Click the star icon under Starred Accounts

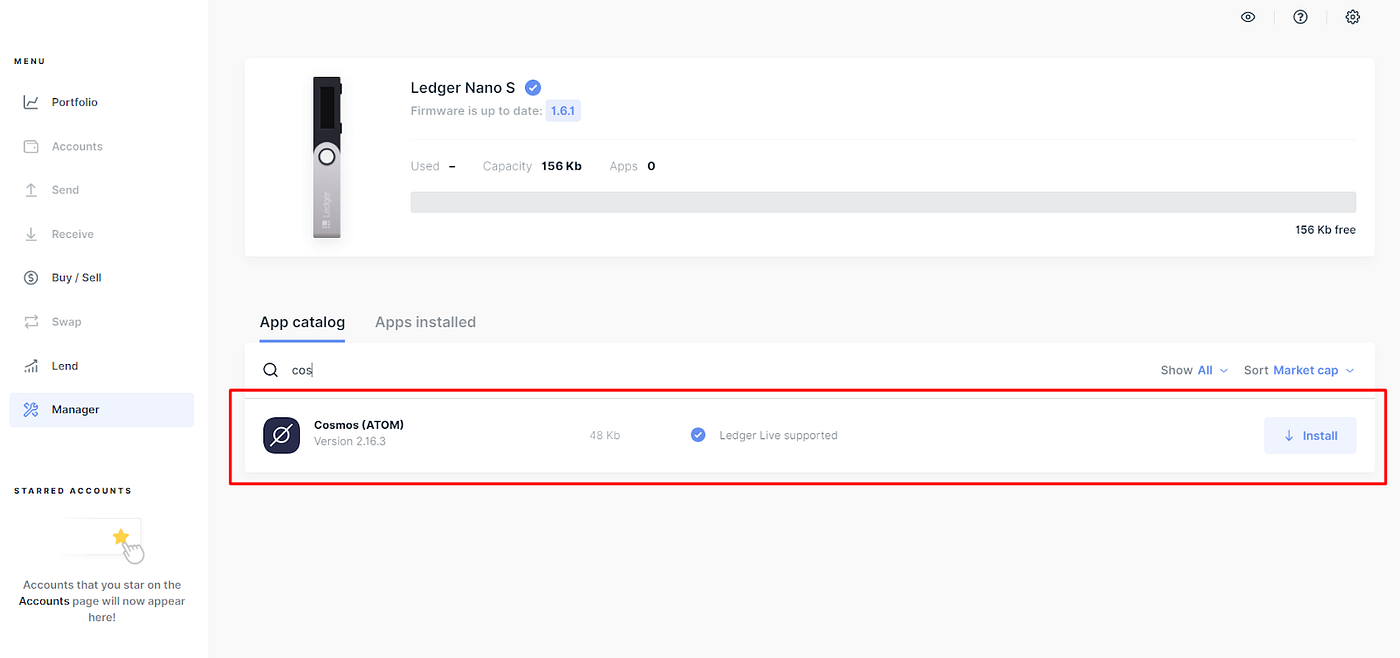(121, 537)
